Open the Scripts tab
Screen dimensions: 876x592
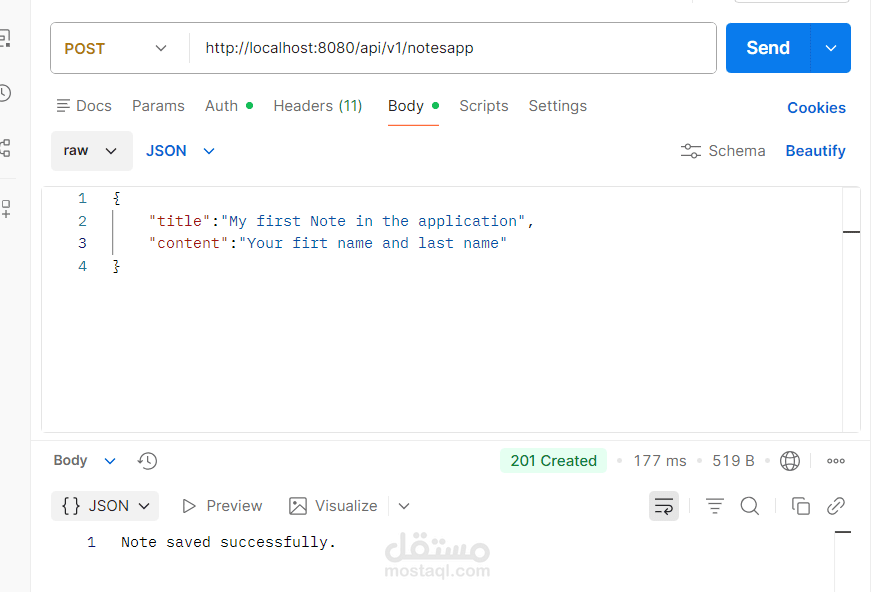484,106
